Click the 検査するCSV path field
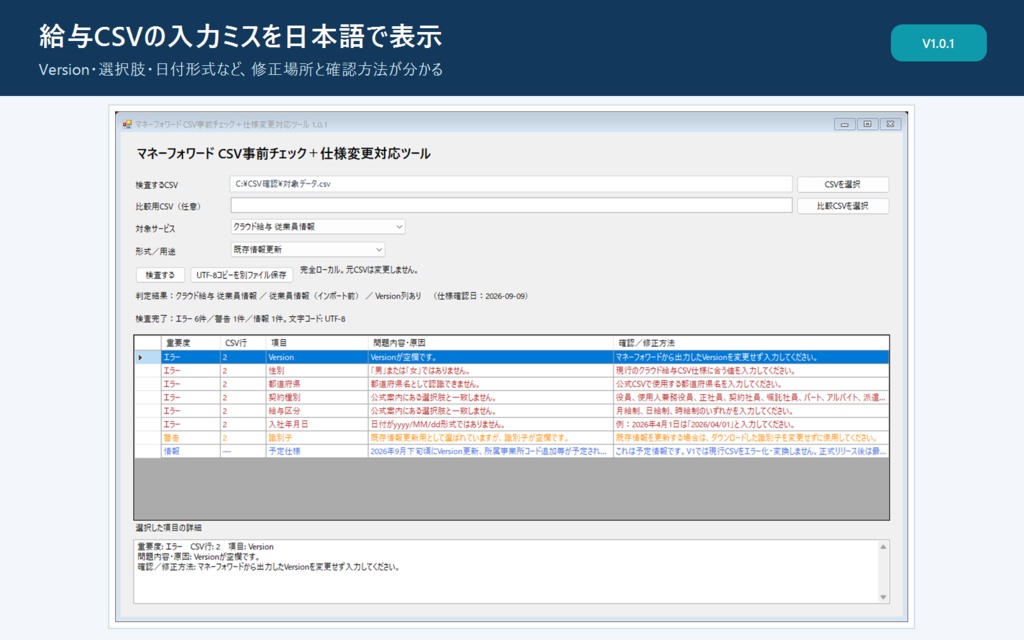This screenshot has height=640, width=1024. click(x=511, y=184)
